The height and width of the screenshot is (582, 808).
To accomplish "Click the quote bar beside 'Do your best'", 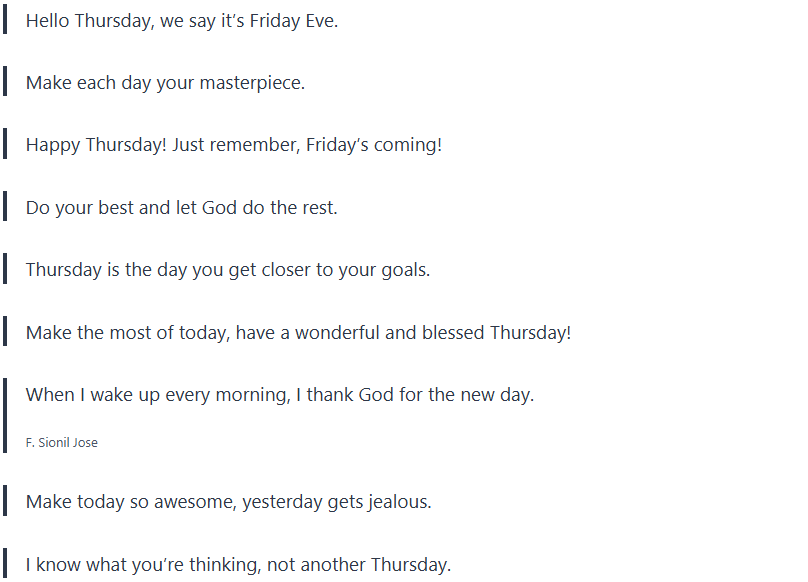I will click(x=5, y=207).
